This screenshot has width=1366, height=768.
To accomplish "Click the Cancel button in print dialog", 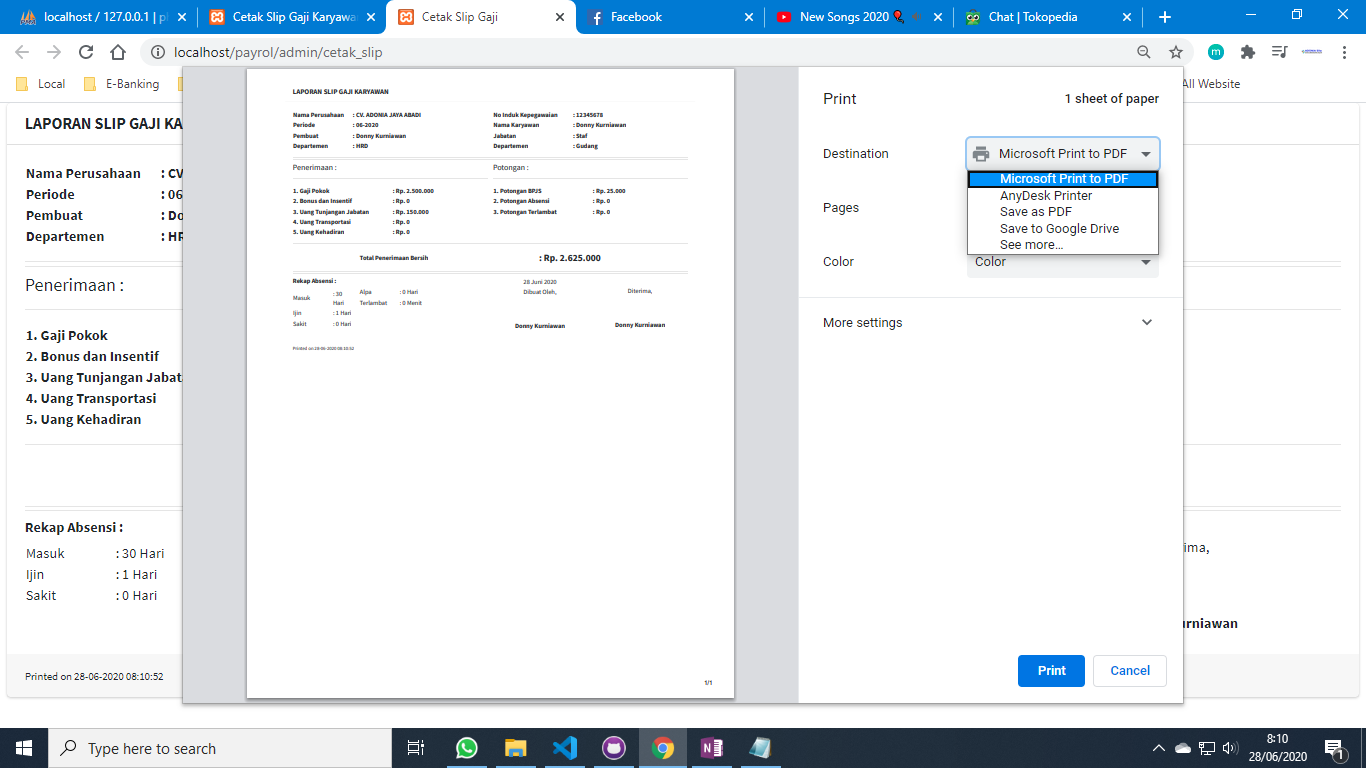I will [1129, 671].
